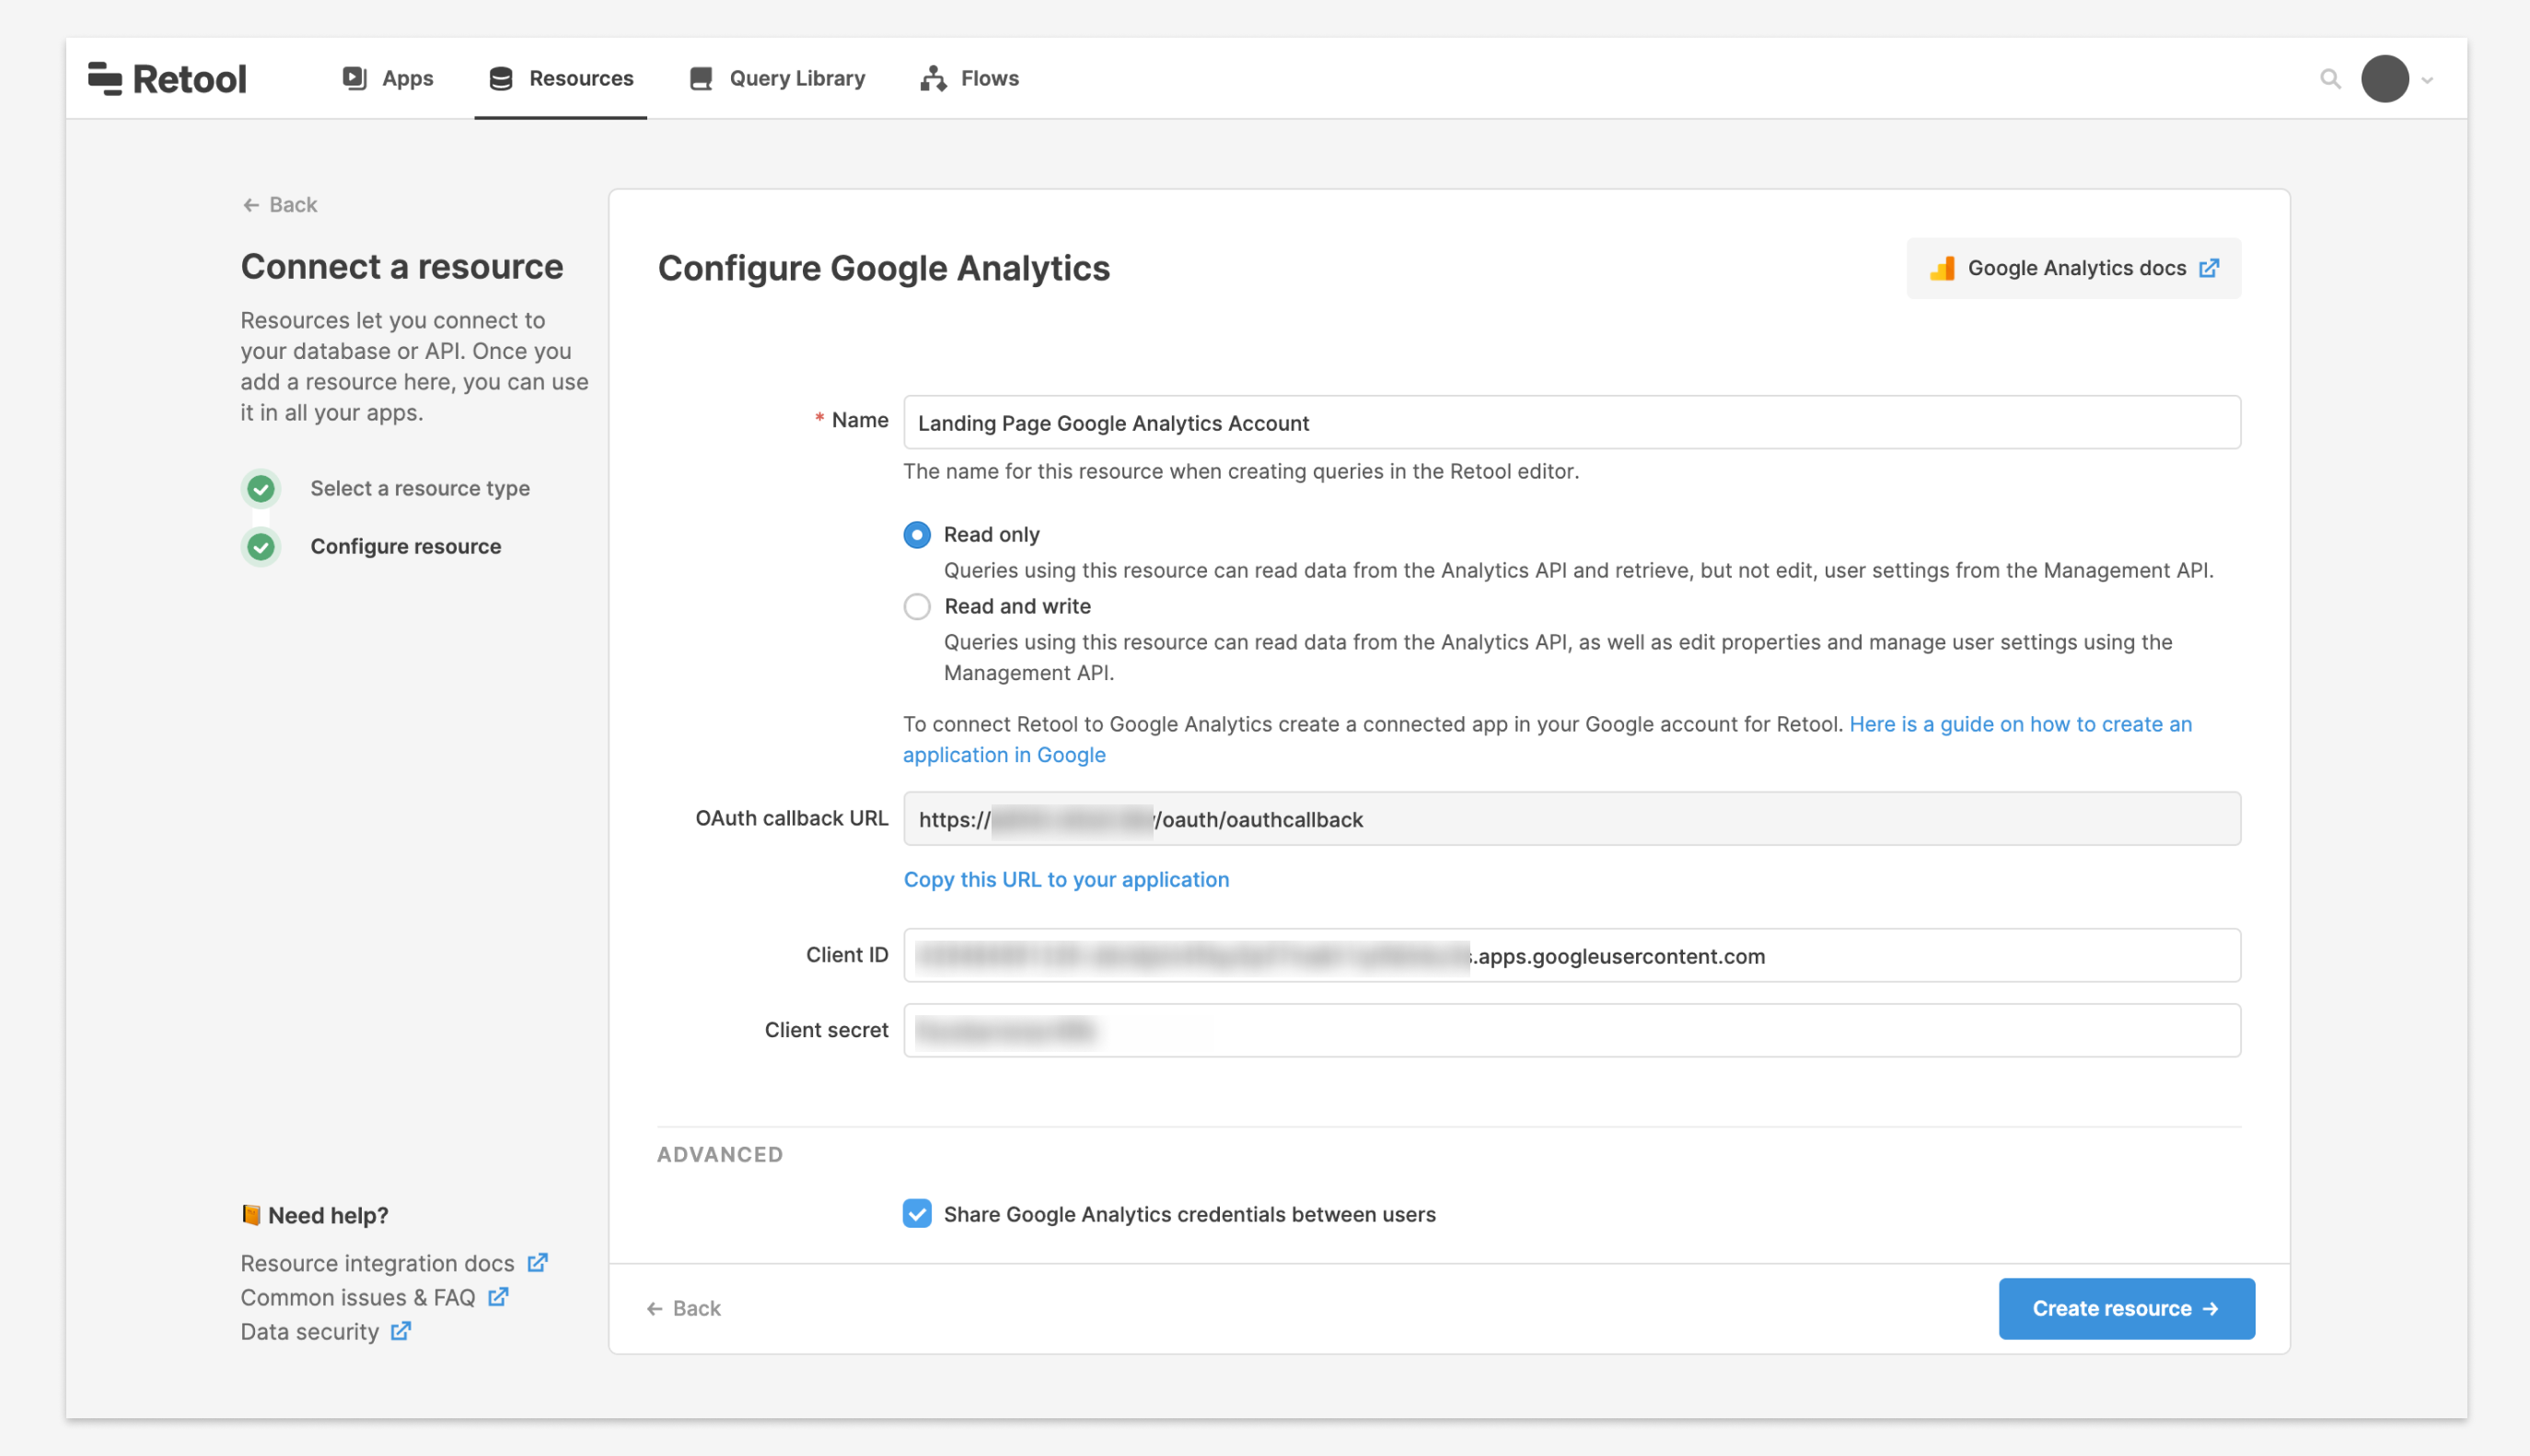This screenshot has height=1456, width=2530.
Task: Expand the account dropdown chevron
Action: tap(2427, 80)
